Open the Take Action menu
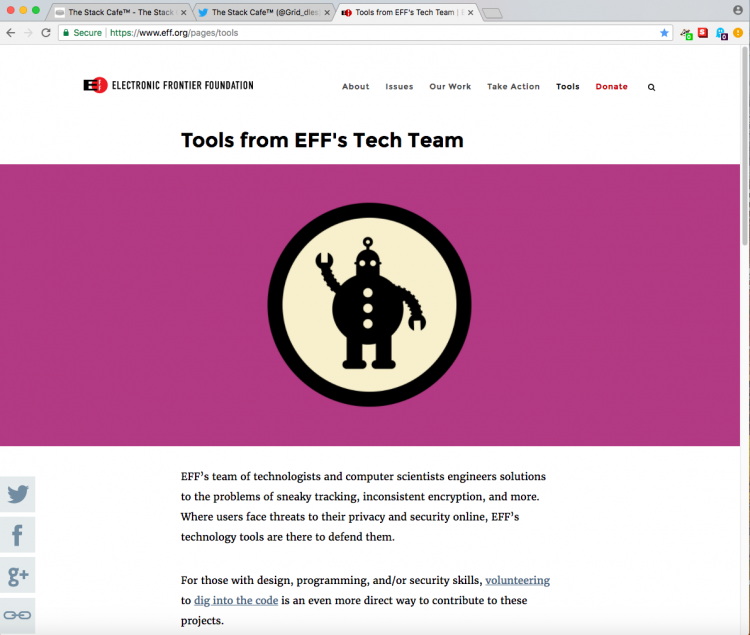 [x=513, y=87]
